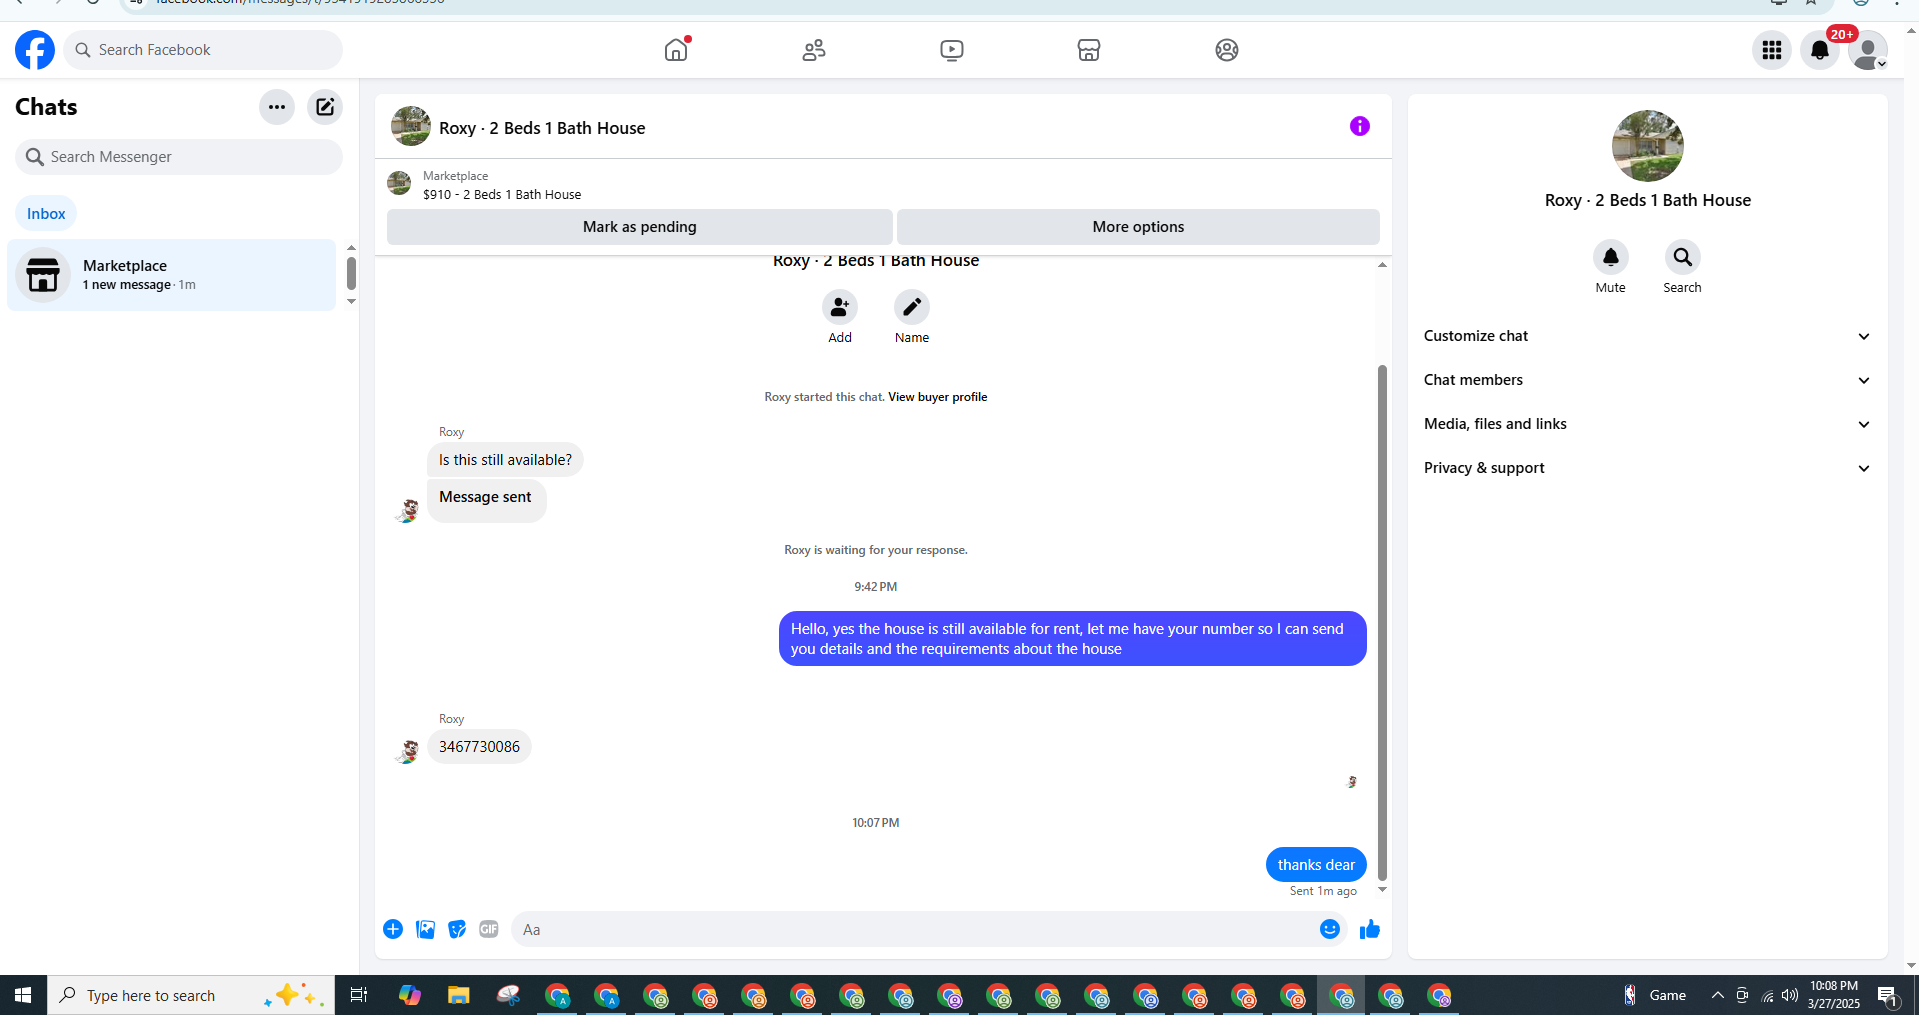Screen dimensions: 1919x1015
Task: Click the conversation vertical scrollbar
Action: pyautogui.click(x=1382, y=622)
